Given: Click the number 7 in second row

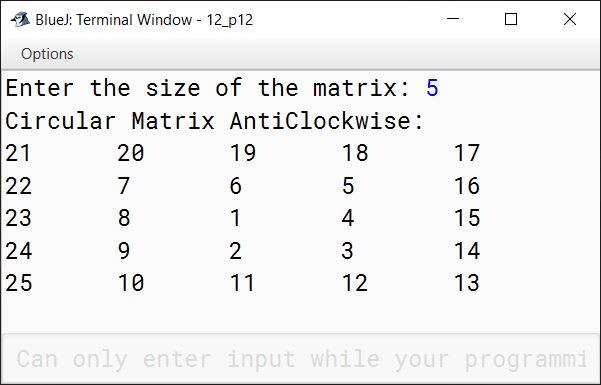Looking at the screenshot, I should (124, 186).
